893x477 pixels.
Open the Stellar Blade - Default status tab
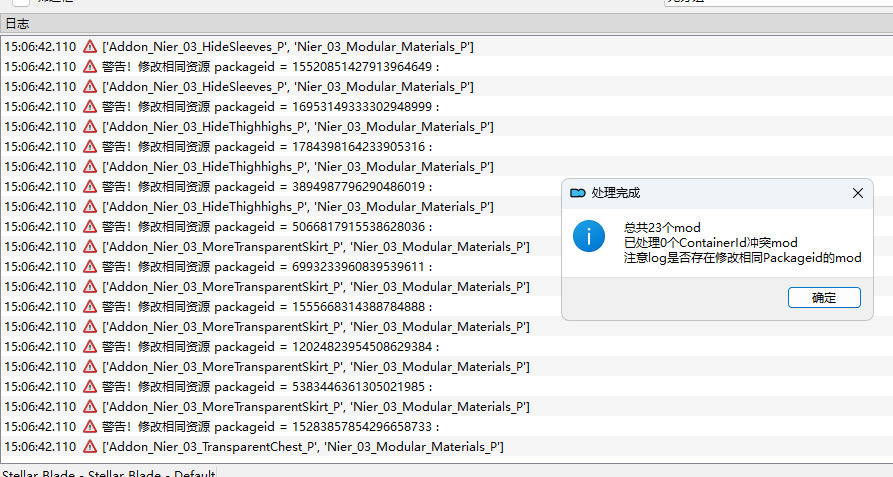click(108, 472)
